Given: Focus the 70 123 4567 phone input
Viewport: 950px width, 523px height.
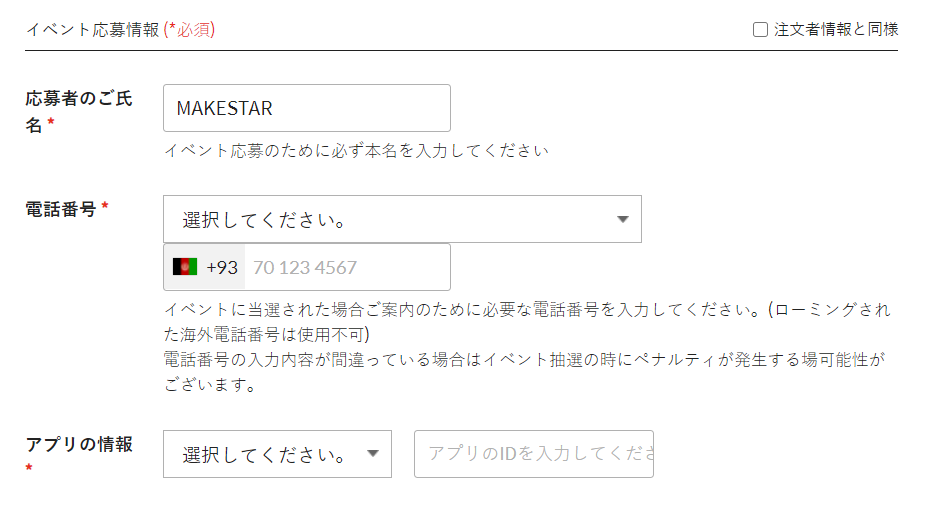Looking at the screenshot, I should (x=346, y=267).
